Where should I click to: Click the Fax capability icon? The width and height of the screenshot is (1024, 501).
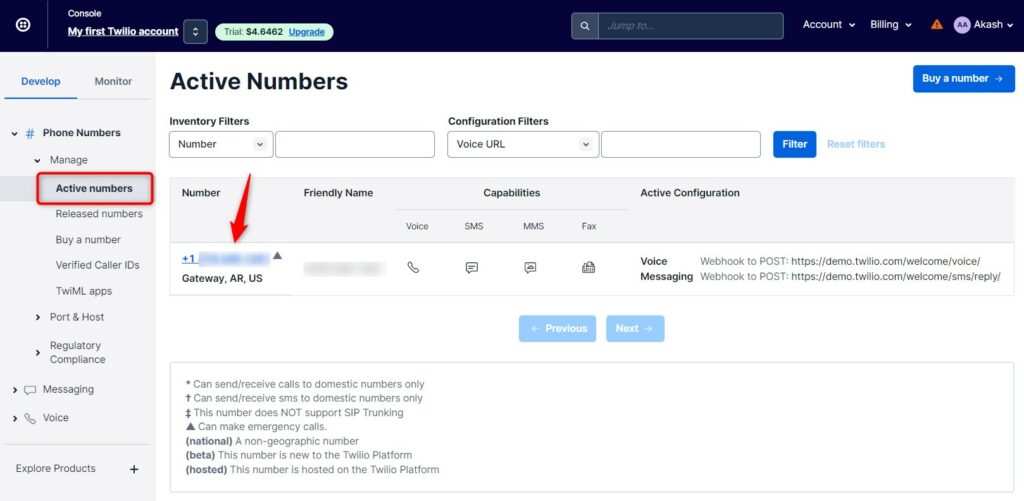click(588, 267)
